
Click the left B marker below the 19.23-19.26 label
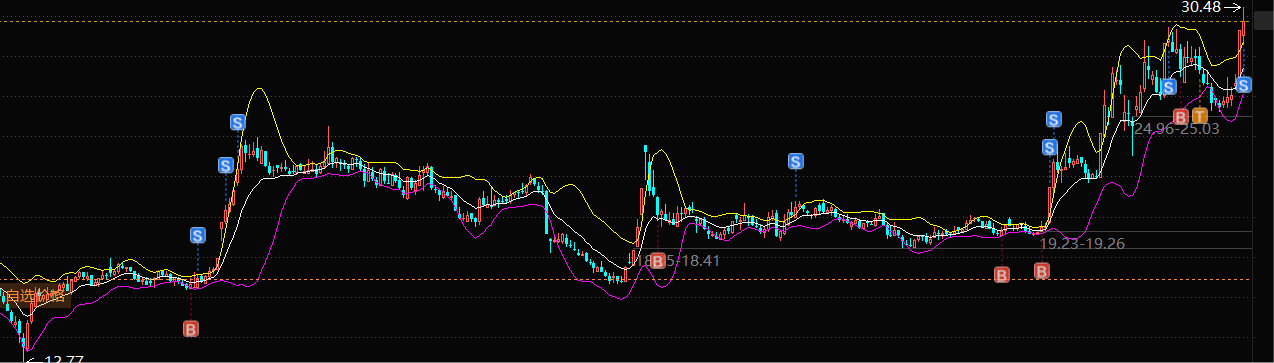click(x=1002, y=274)
